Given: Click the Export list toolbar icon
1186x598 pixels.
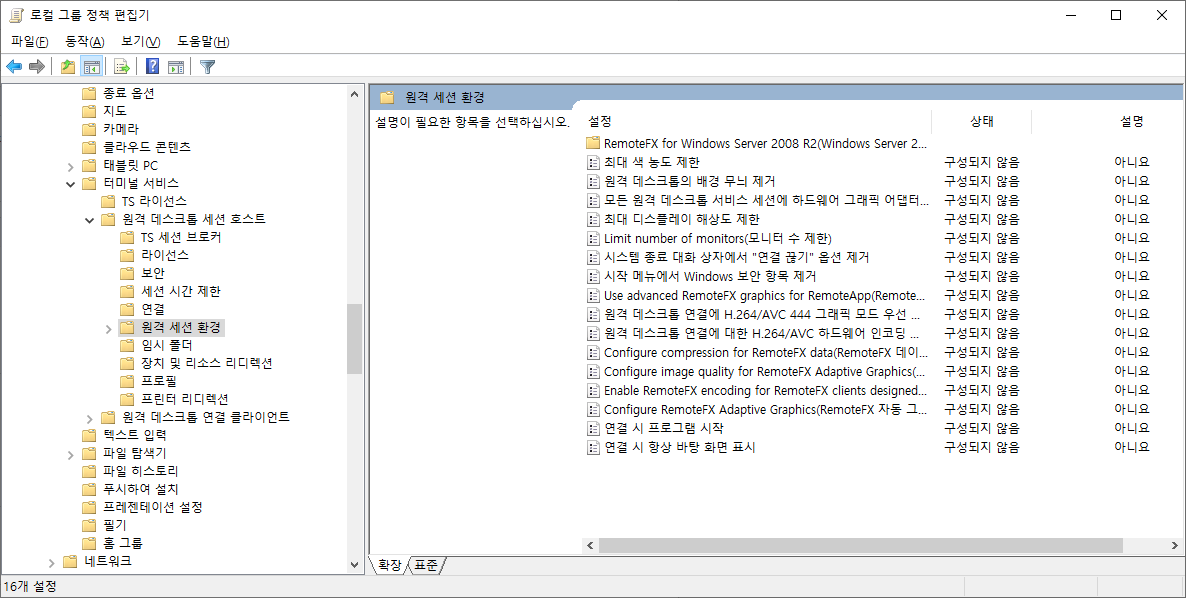Looking at the screenshot, I should pos(122,67).
